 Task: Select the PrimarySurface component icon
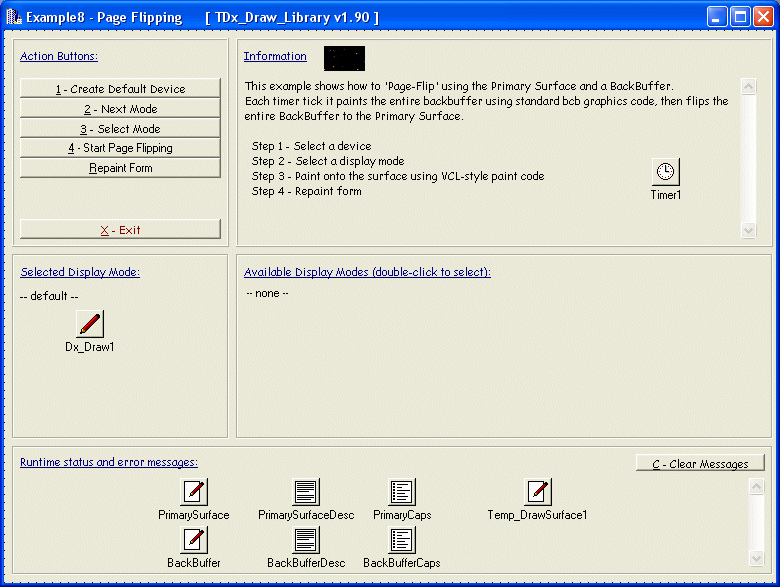[193, 491]
